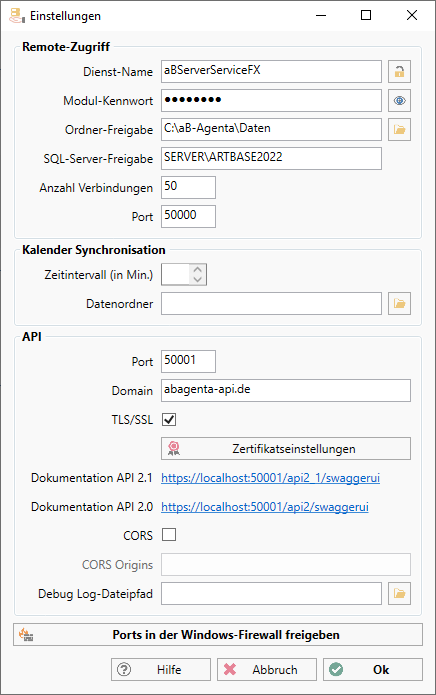
Task: Click the Einstellungen window title icon
Action: pos(17,16)
